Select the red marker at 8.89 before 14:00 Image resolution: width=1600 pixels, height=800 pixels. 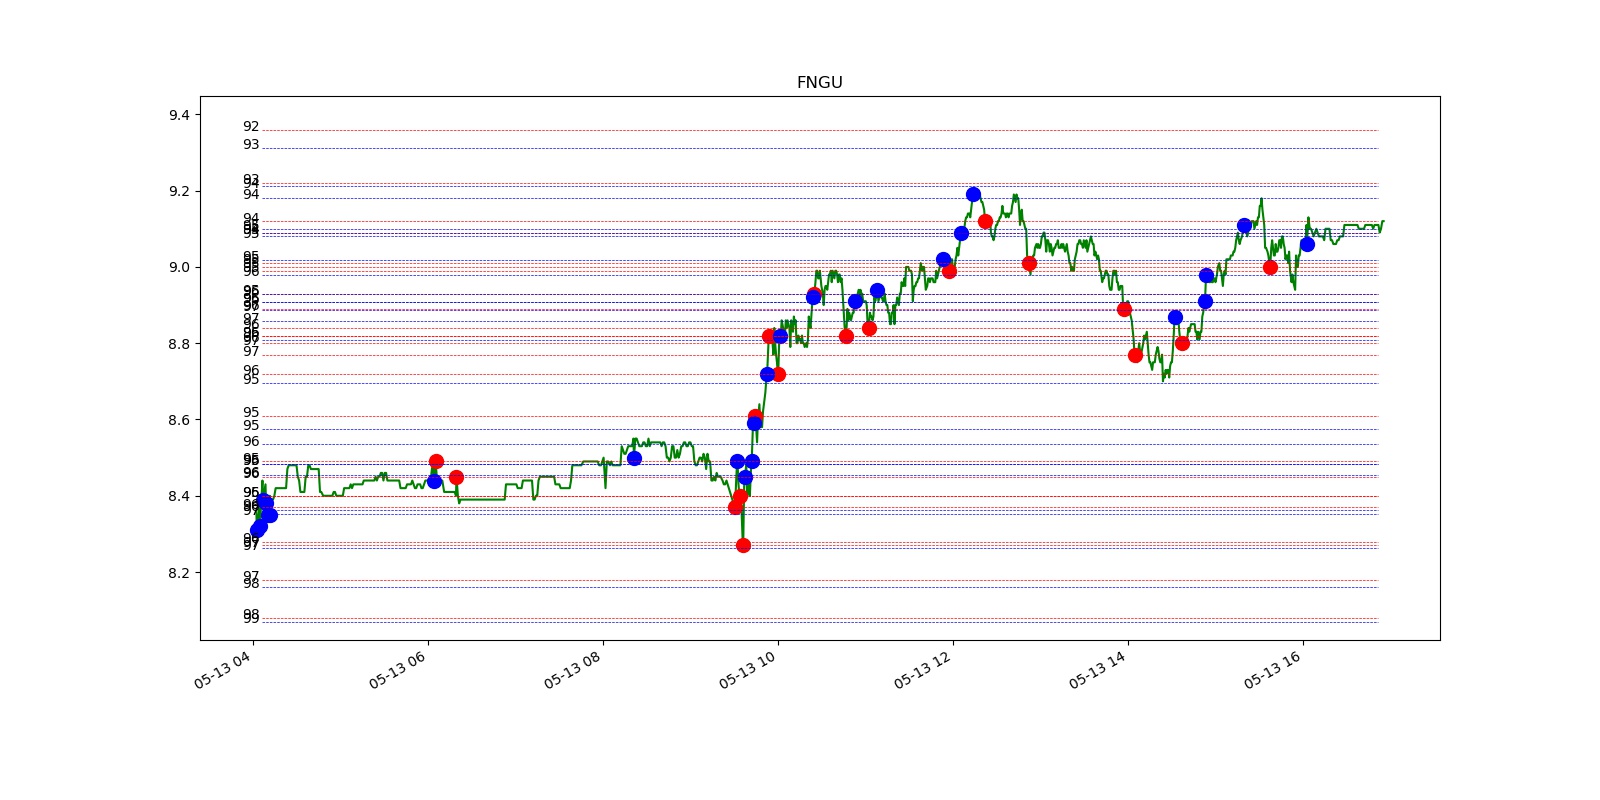1124,309
